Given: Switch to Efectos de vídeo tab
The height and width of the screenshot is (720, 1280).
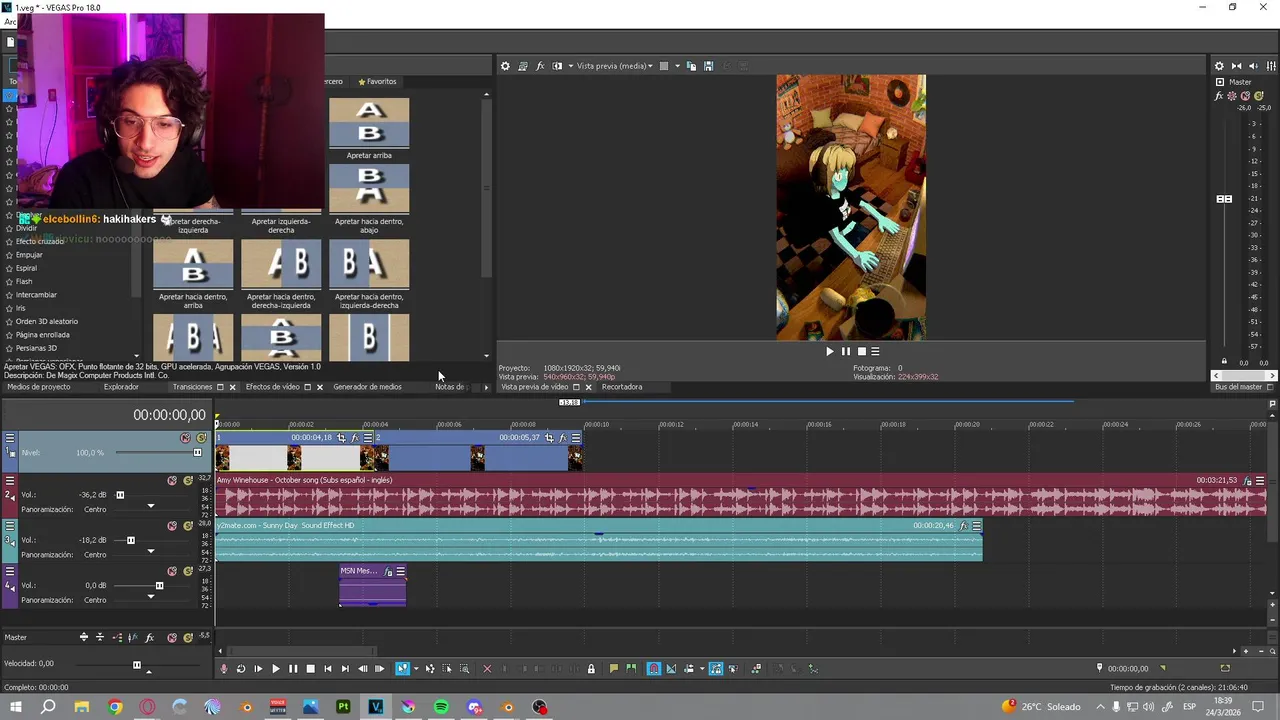Looking at the screenshot, I should tap(273, 387).
